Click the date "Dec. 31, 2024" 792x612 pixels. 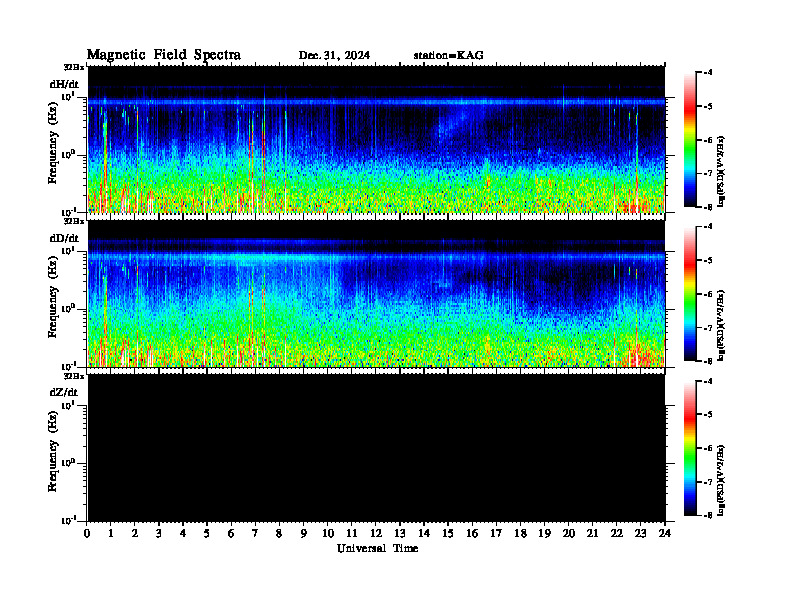coord(334,56)
